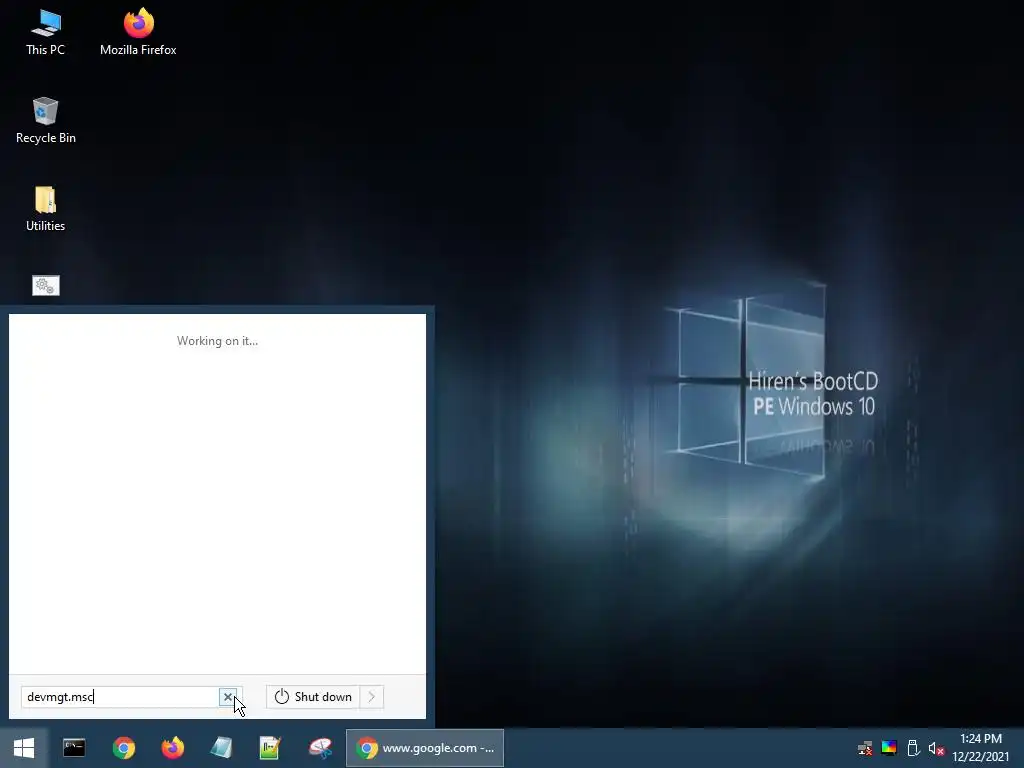The width and height of the screenshot is (1024, 768).
Task: Click the 'Working on it...' status text
Action: [217, 341]
